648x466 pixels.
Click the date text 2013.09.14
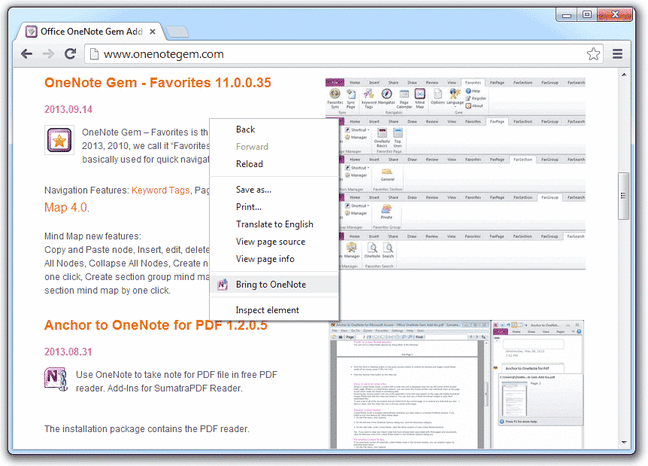pyautogui.click(x=68, y=109)
